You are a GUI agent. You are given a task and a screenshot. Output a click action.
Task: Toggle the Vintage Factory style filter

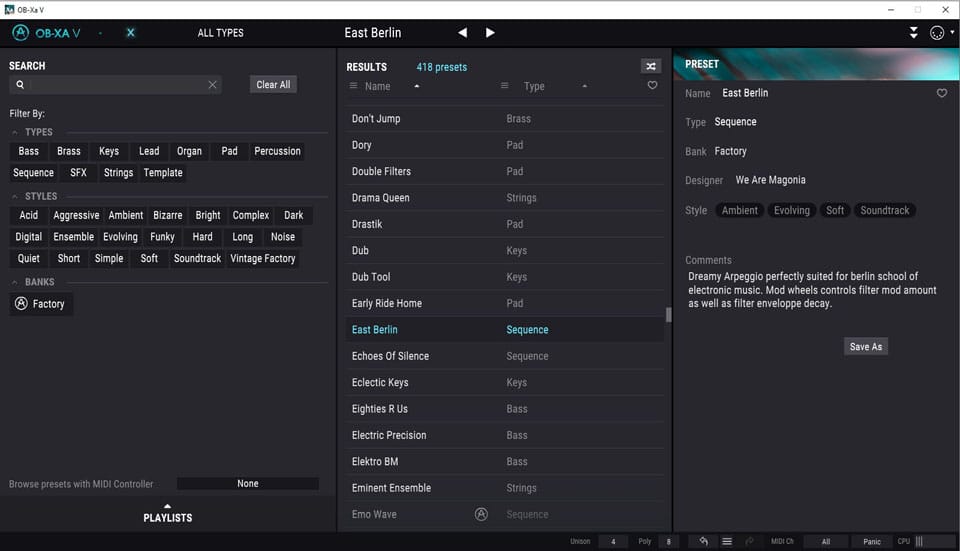click(263, 258)
